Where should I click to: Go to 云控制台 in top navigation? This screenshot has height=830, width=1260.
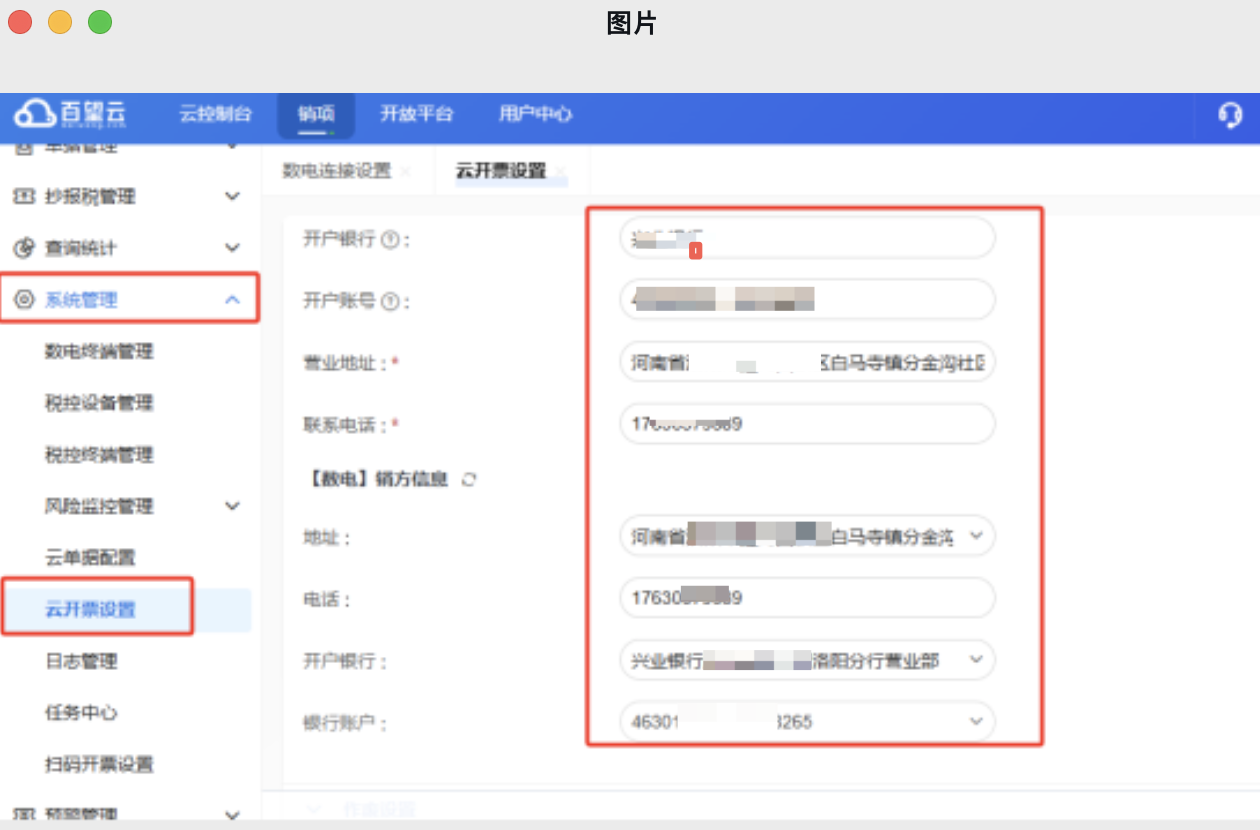pyautogui.click(x=215, y=114)
